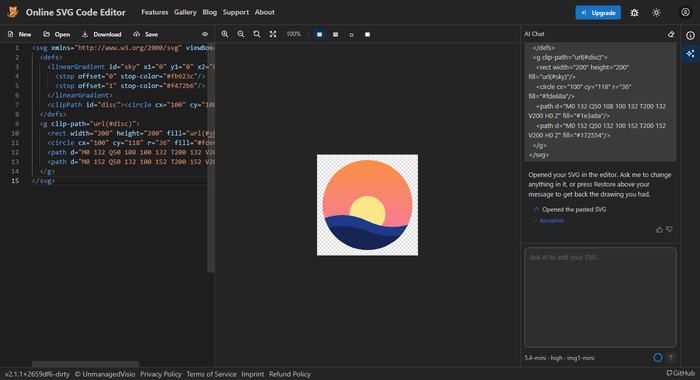This screenshot has width=700, height=380.
Task: Click the version text v2.1.1+2659df6-dirty
Action: point(37,374)
